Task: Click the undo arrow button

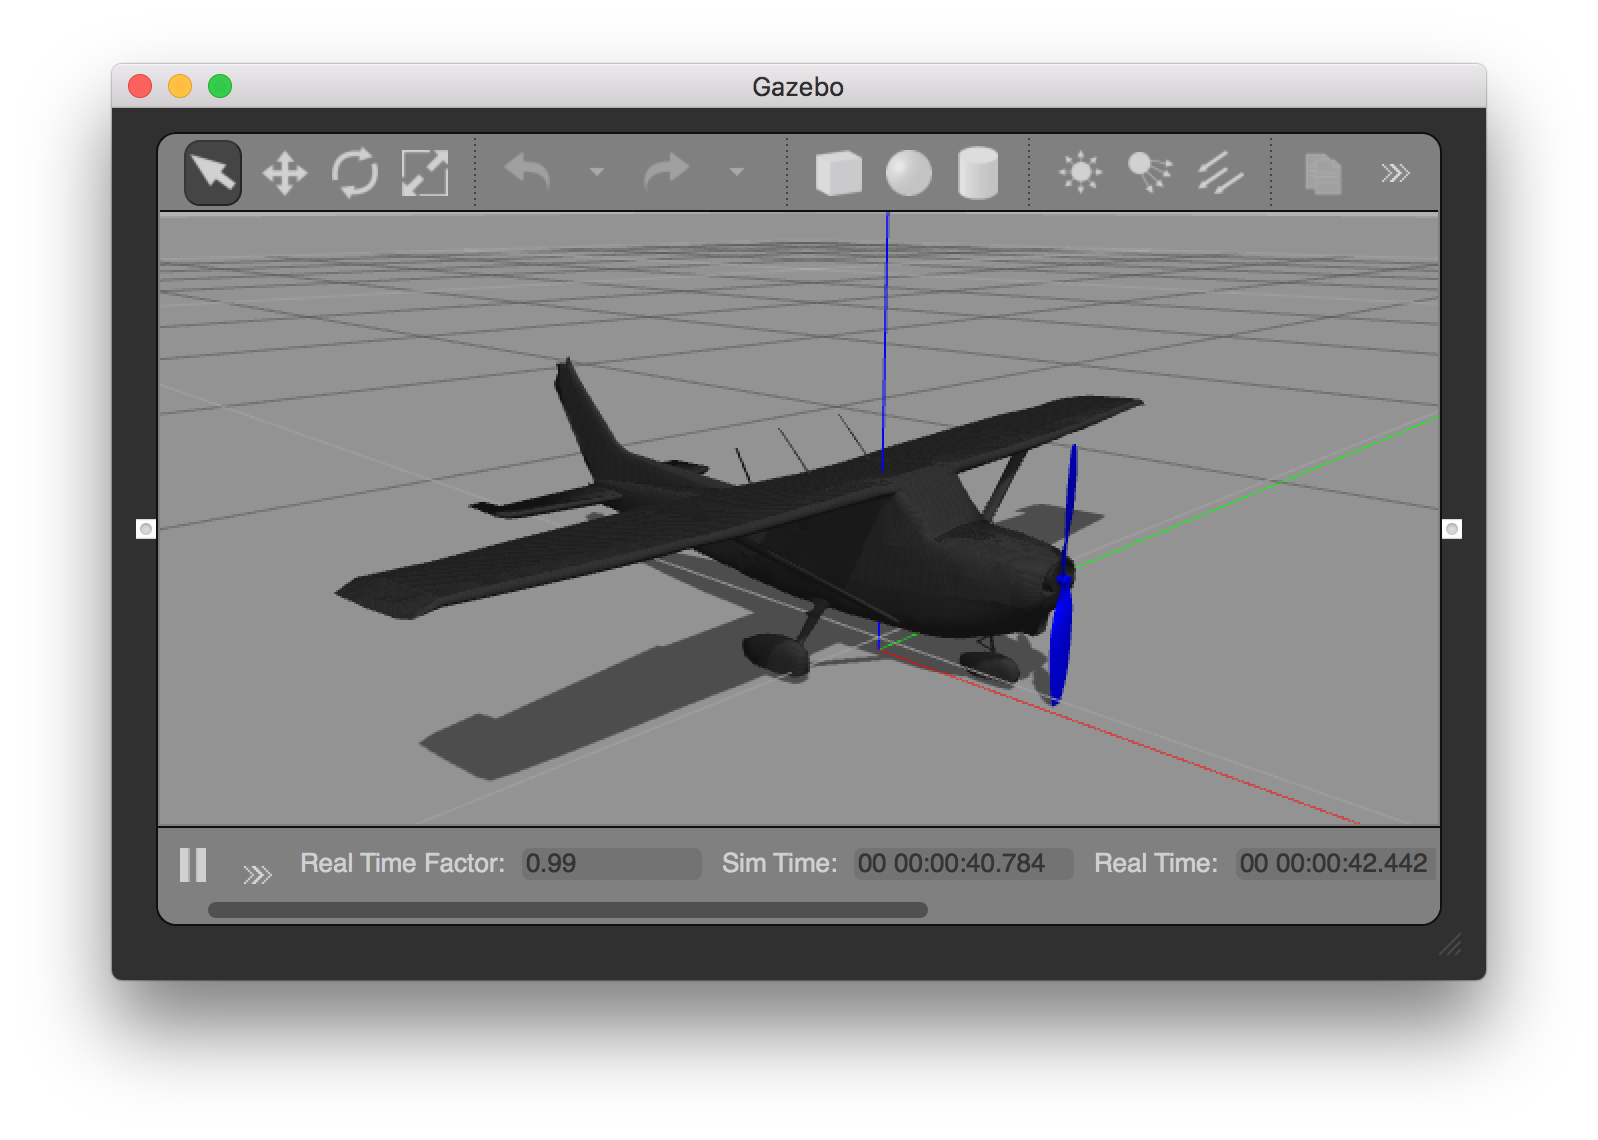Action: coord(528,172)
